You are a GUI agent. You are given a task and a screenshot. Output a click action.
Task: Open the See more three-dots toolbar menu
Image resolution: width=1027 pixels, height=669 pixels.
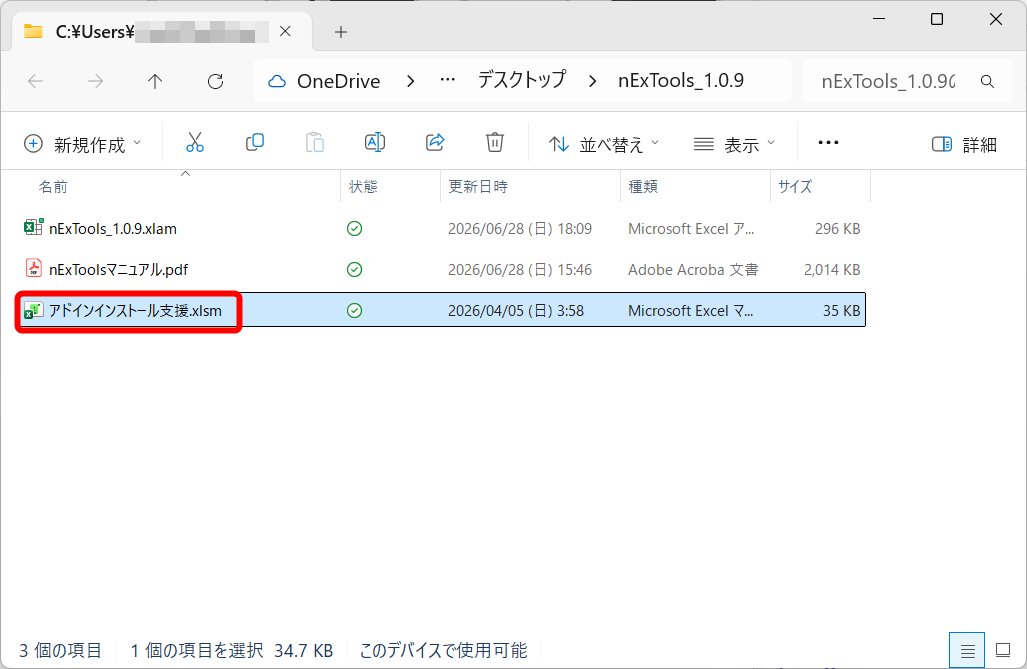829,143
